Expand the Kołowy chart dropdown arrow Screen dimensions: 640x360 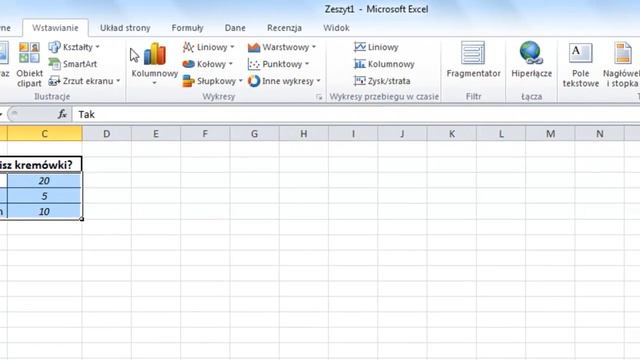(x=231, y=64)
